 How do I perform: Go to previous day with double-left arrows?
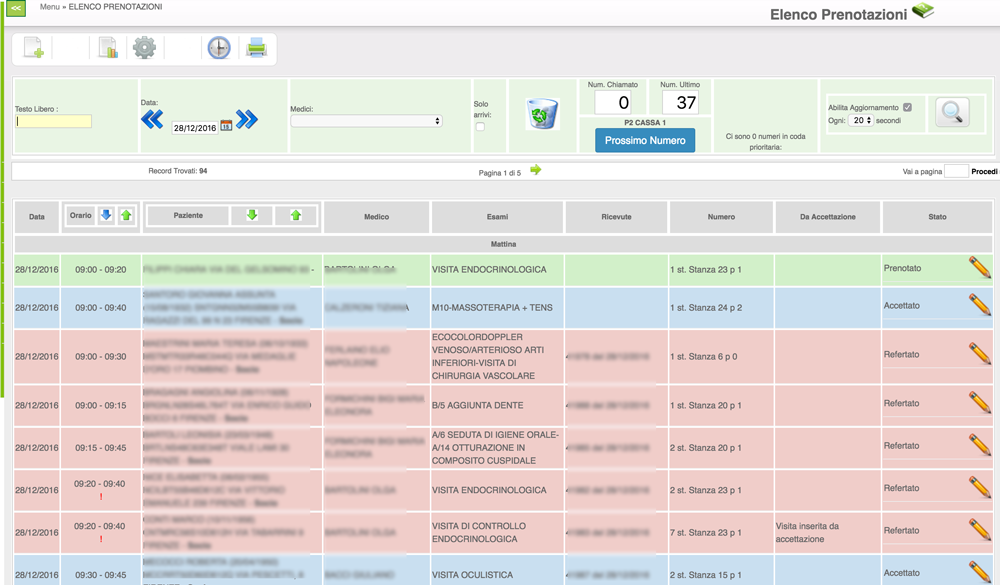point(152,120)
